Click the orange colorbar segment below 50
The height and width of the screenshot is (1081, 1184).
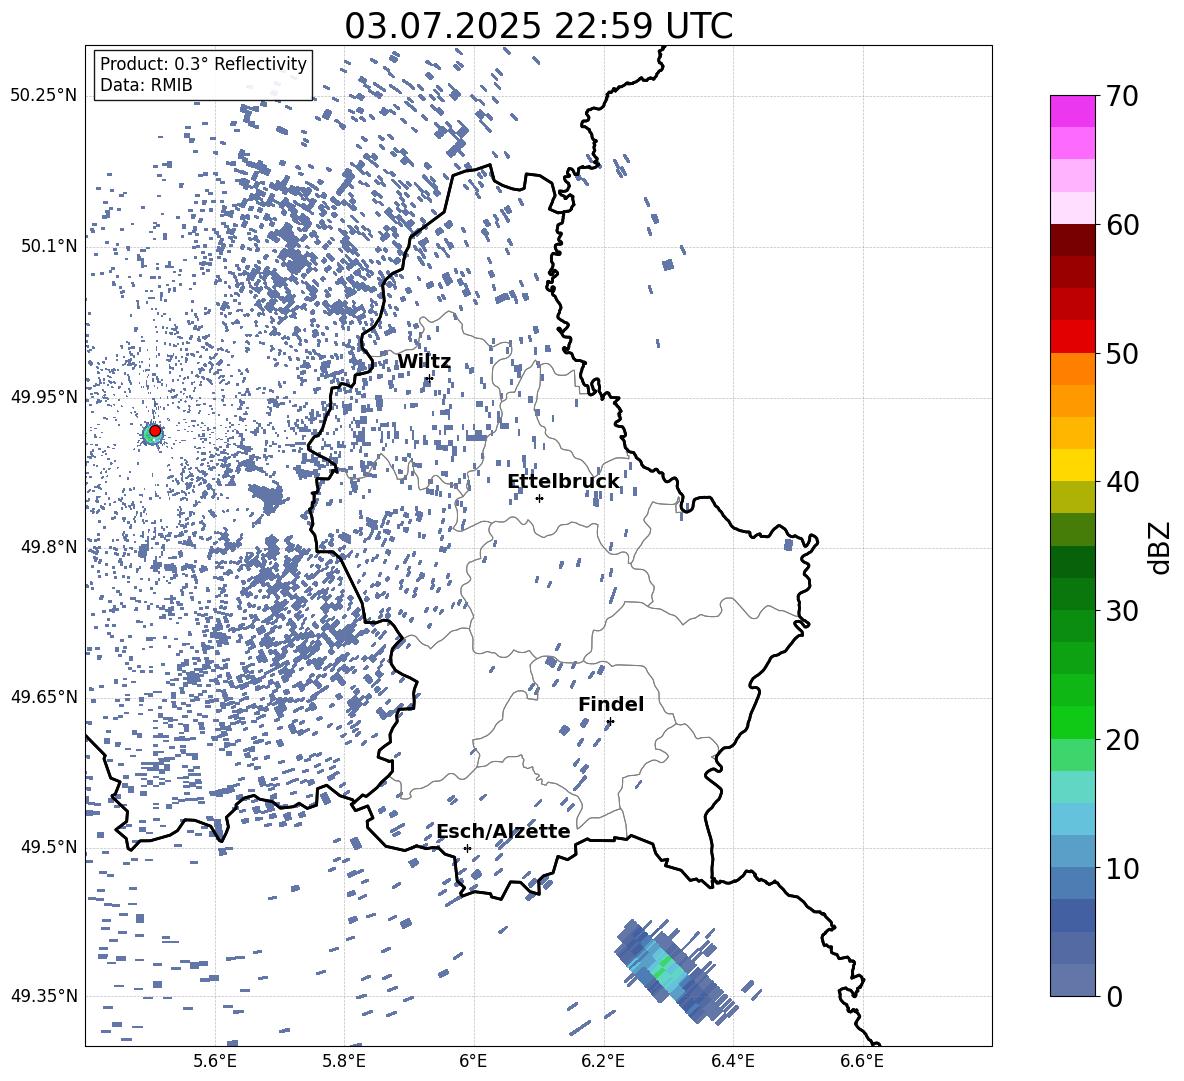tap(1072, 369)
